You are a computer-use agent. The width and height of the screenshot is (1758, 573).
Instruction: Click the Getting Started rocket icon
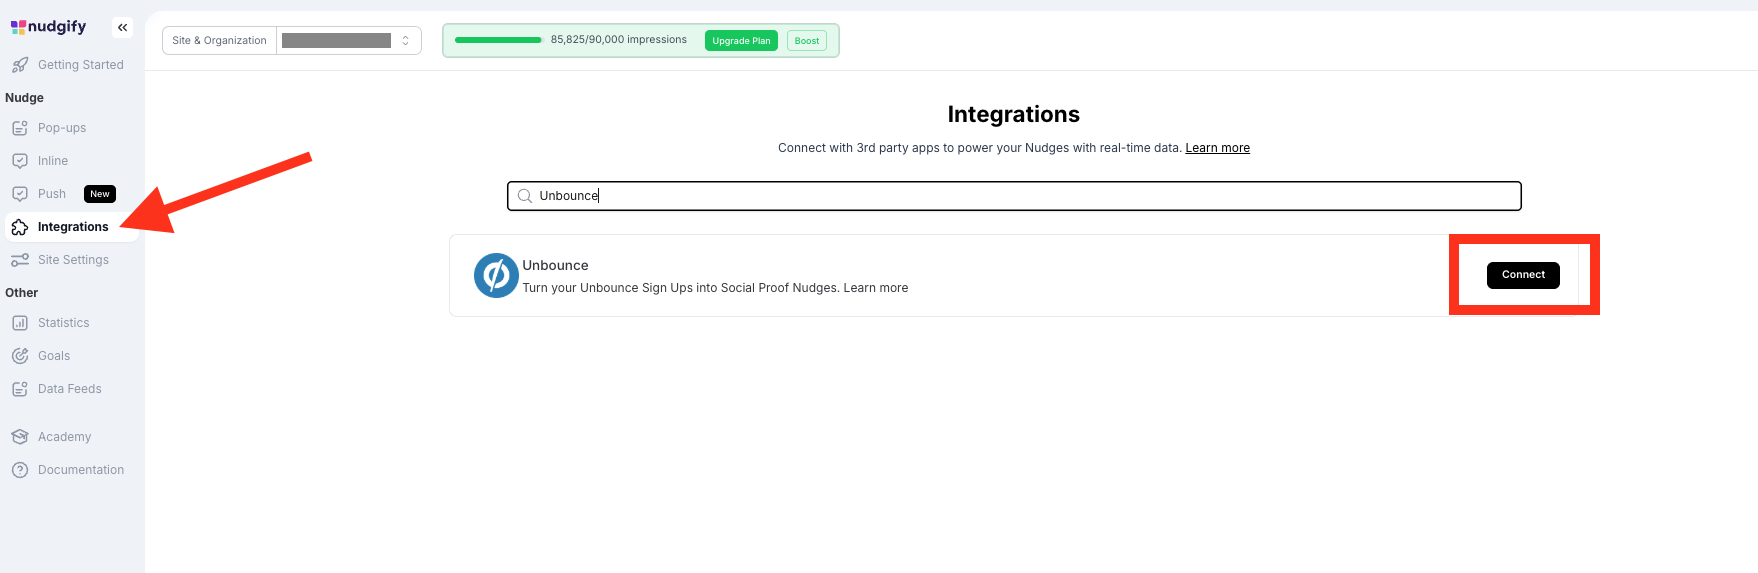click(20, 65)
